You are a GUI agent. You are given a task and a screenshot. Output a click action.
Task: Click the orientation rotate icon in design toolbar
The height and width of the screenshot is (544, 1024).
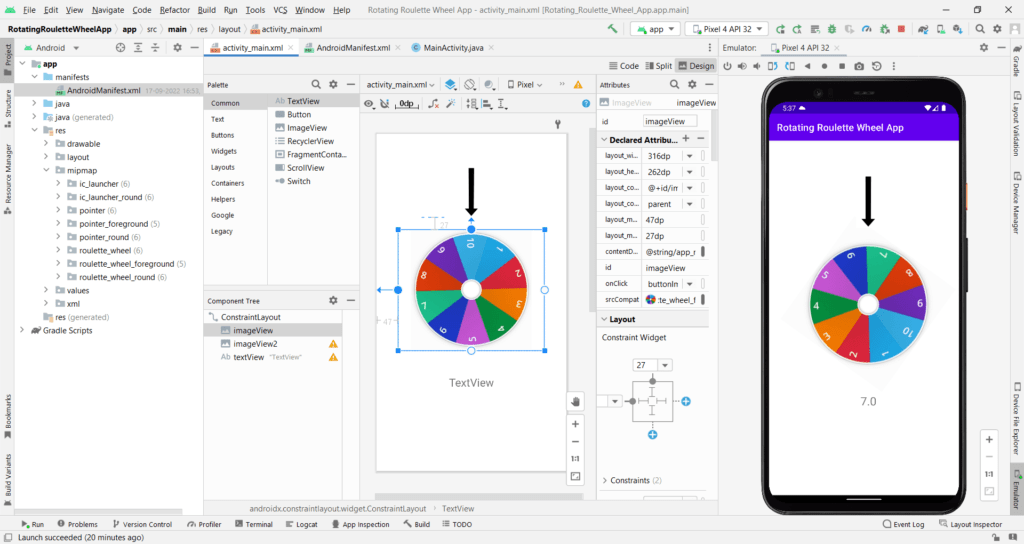click(470, 84)
